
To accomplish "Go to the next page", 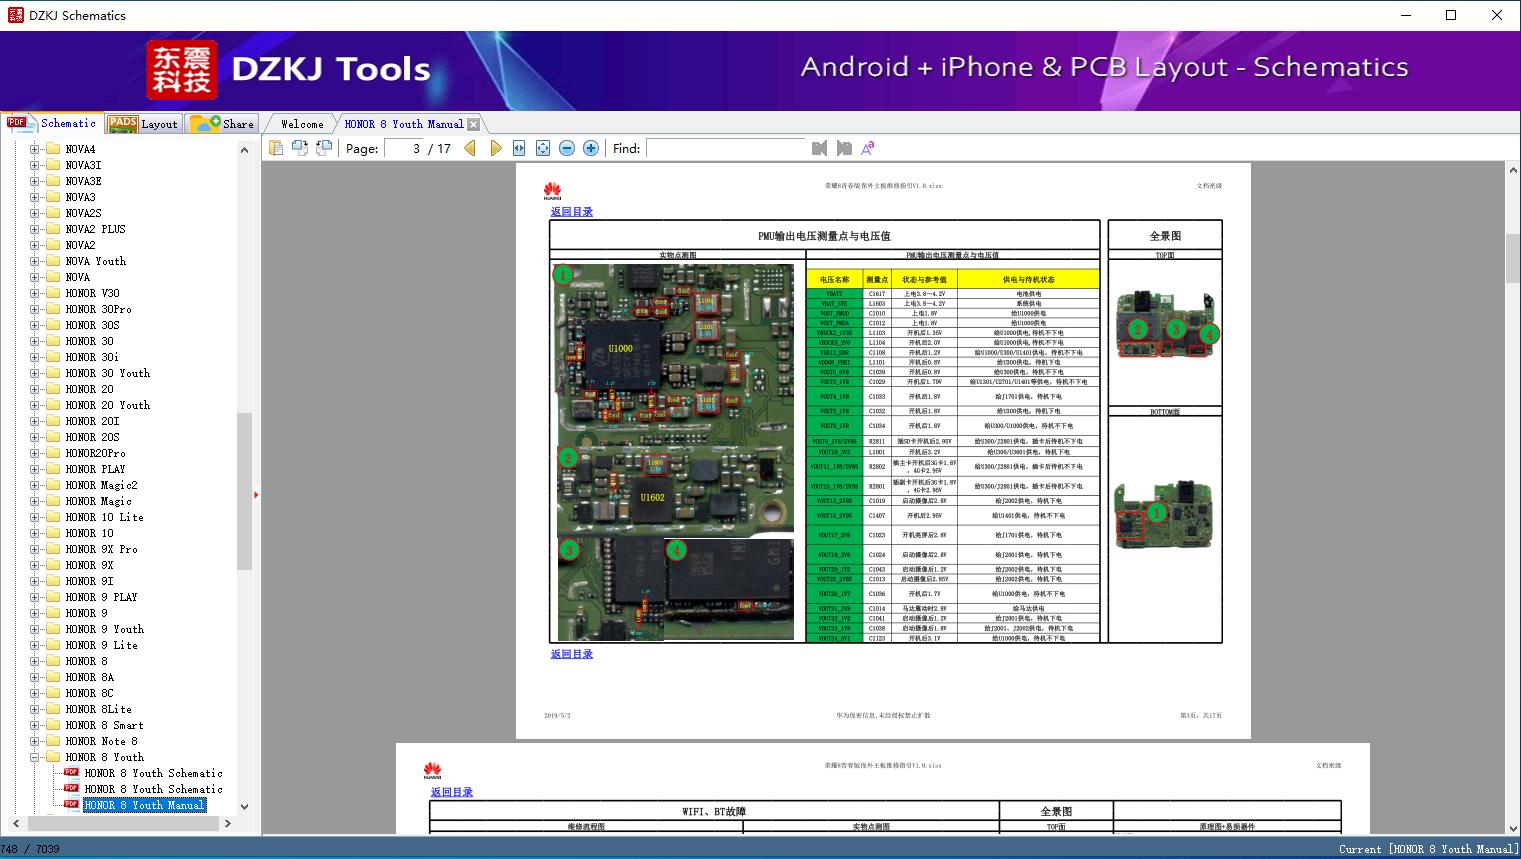I will pos(495,148).
